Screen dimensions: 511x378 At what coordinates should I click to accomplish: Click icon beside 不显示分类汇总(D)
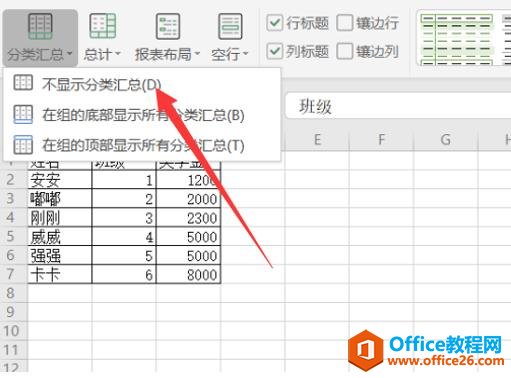pos(23,83)
